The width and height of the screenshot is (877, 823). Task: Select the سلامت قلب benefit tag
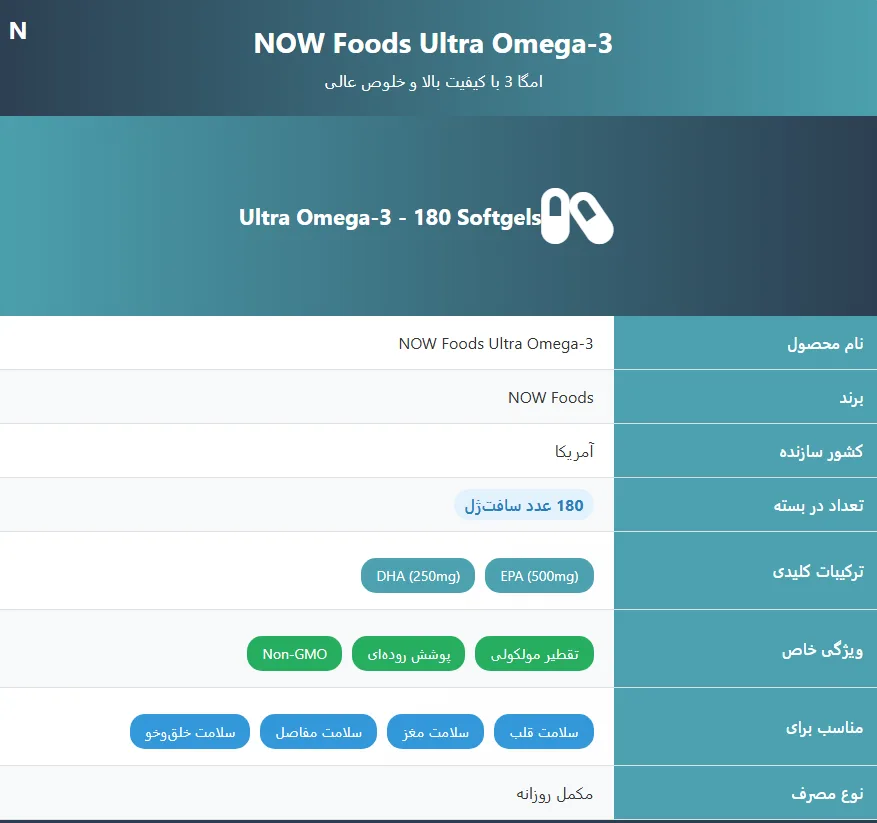pos(544,731)
